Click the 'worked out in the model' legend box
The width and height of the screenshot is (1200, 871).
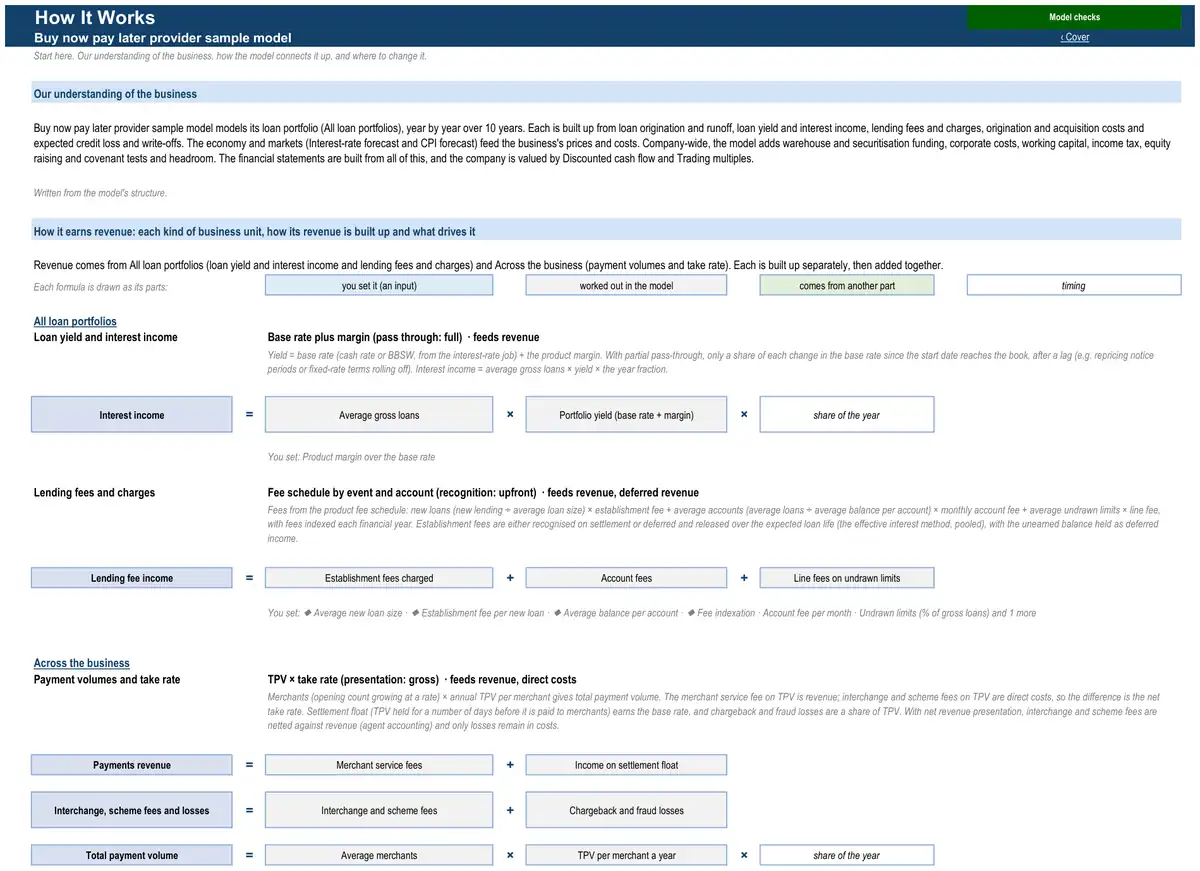626,285
